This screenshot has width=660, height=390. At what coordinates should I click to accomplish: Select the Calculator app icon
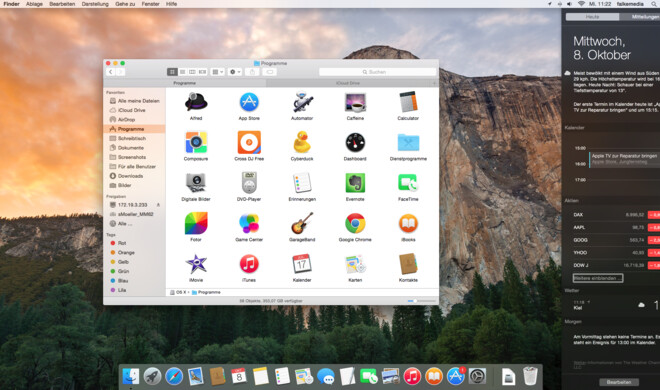[x=408, y=102]
